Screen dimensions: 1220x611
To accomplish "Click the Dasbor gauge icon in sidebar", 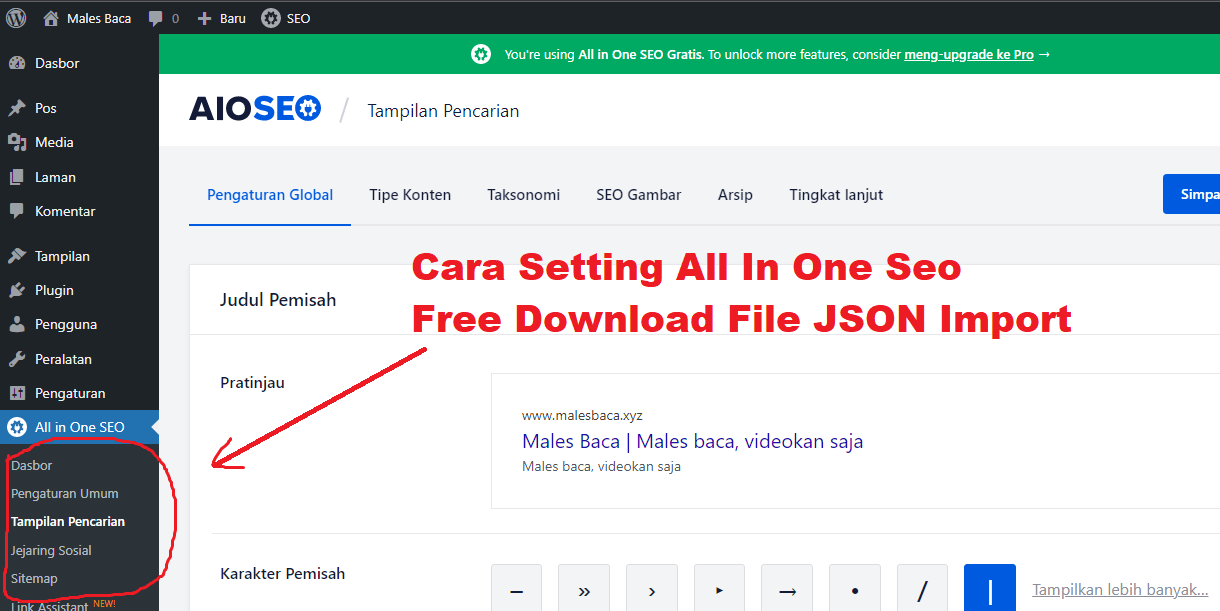I will tap(17, 63).
